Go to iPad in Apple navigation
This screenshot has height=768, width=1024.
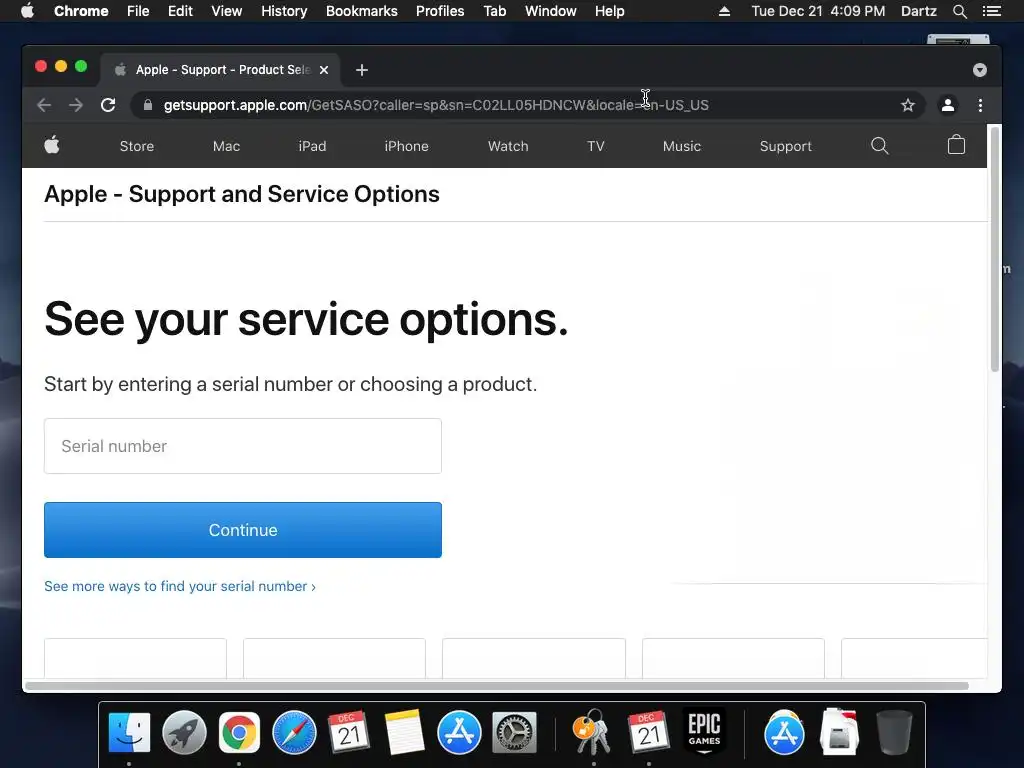312,146
